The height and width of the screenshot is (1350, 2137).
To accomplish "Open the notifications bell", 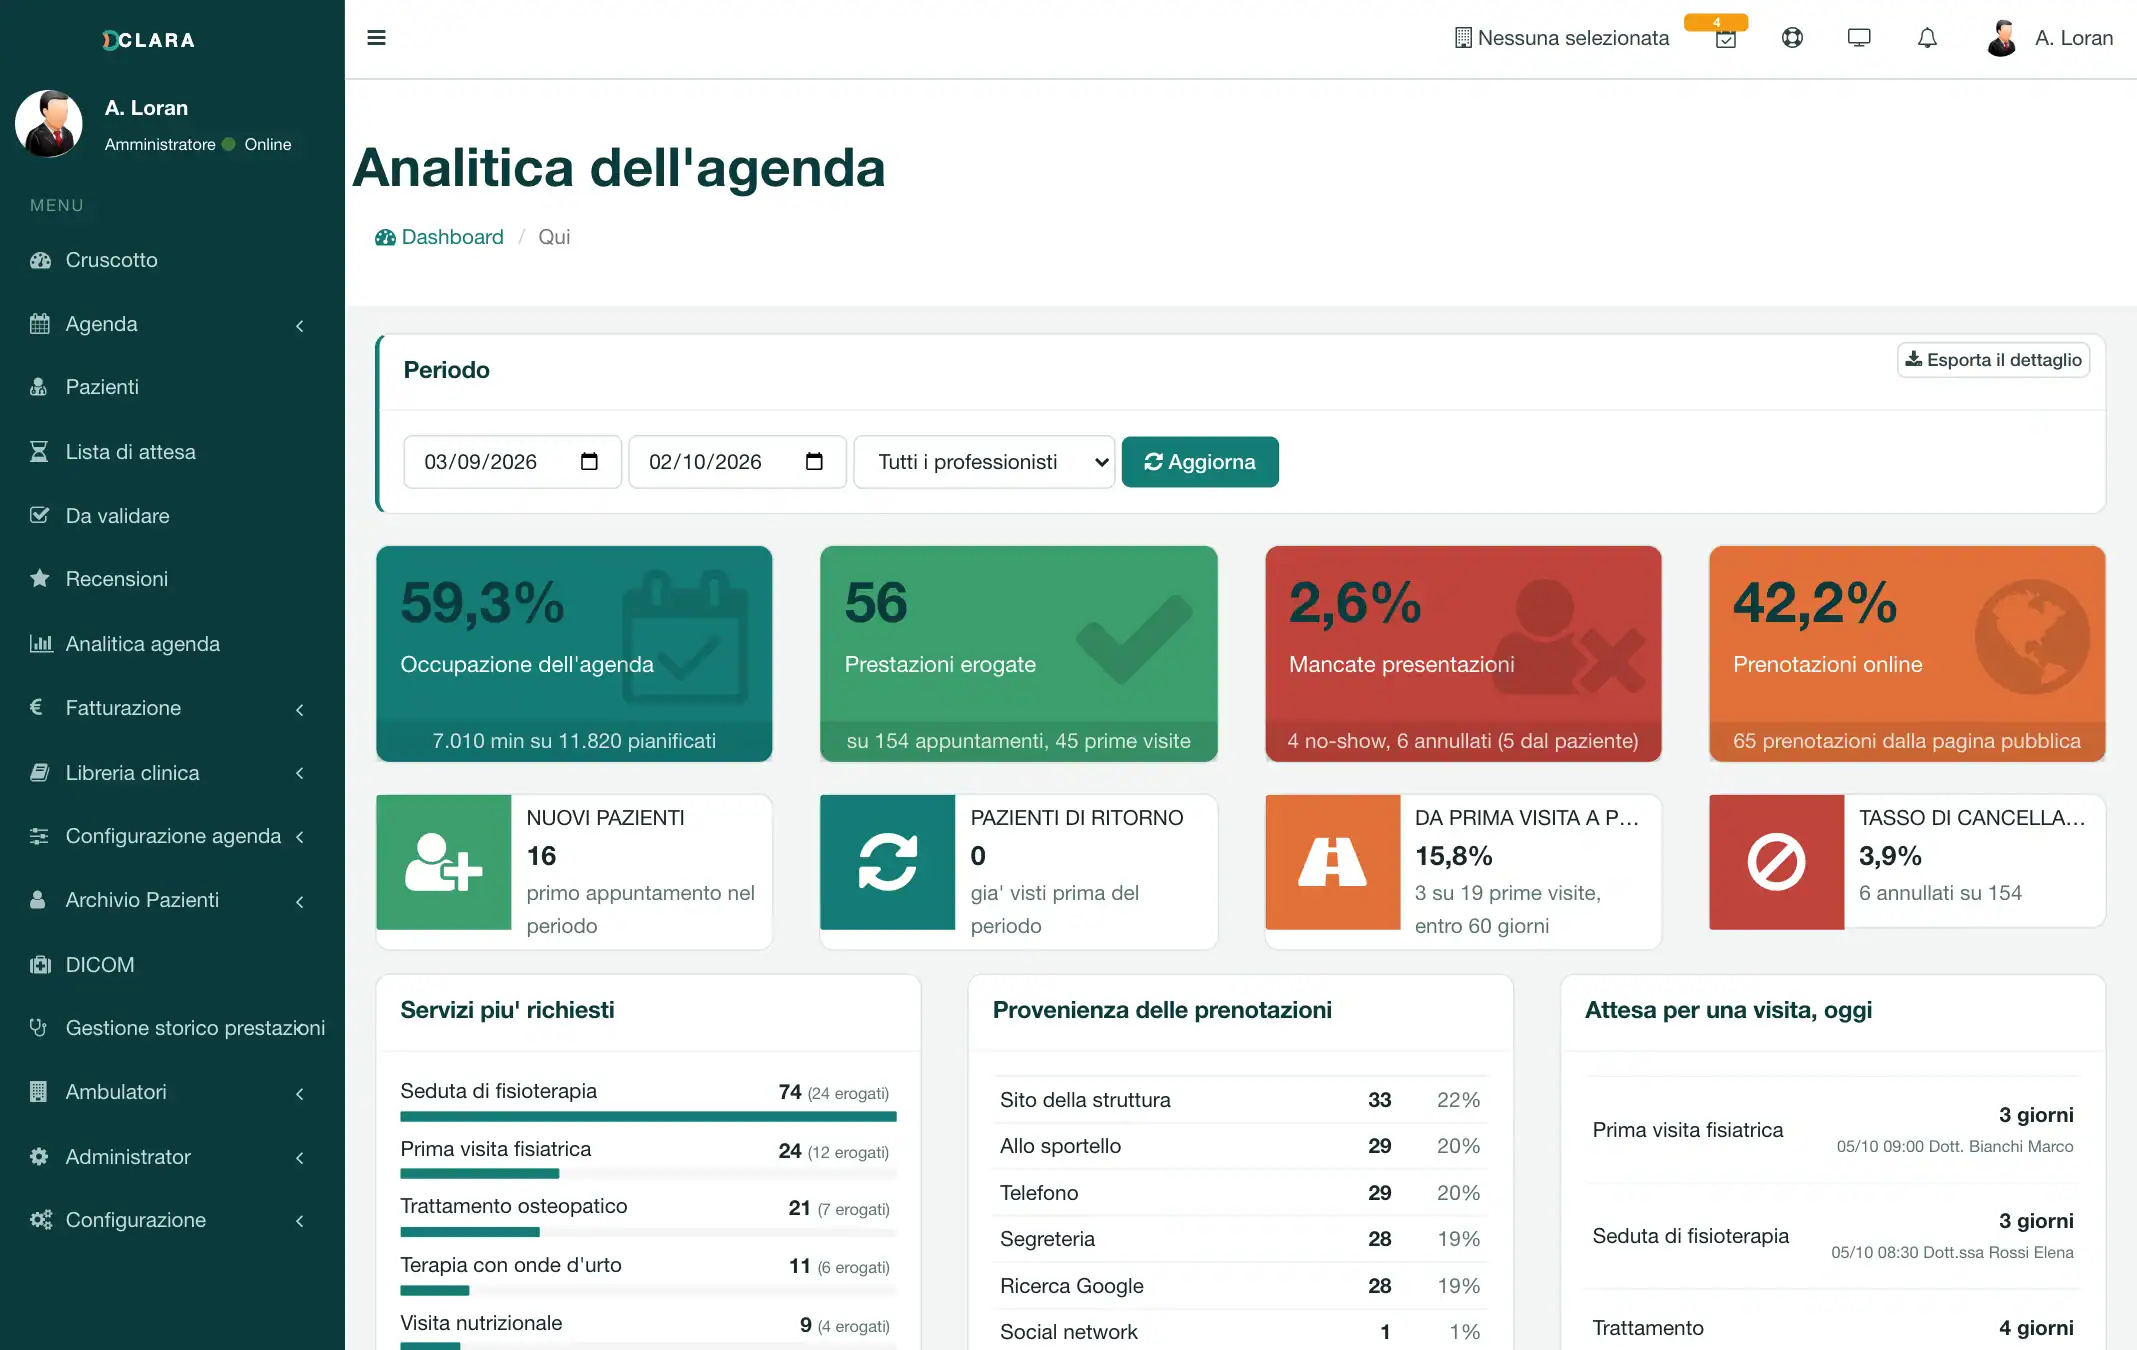I will pos(1927,38).
